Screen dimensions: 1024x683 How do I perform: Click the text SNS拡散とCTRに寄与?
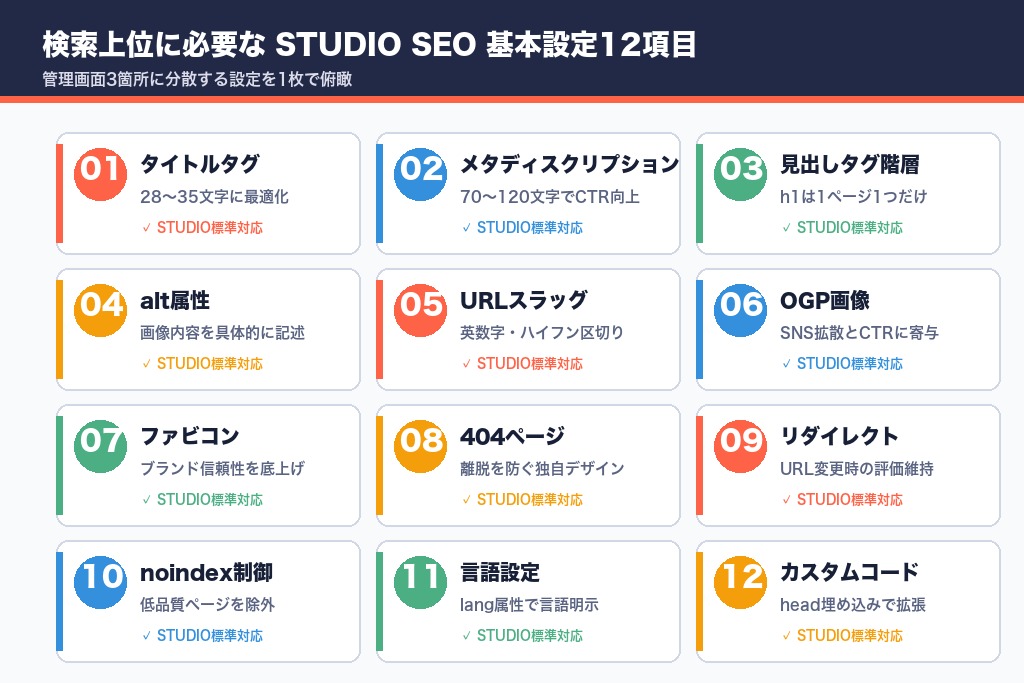(859, 332)
